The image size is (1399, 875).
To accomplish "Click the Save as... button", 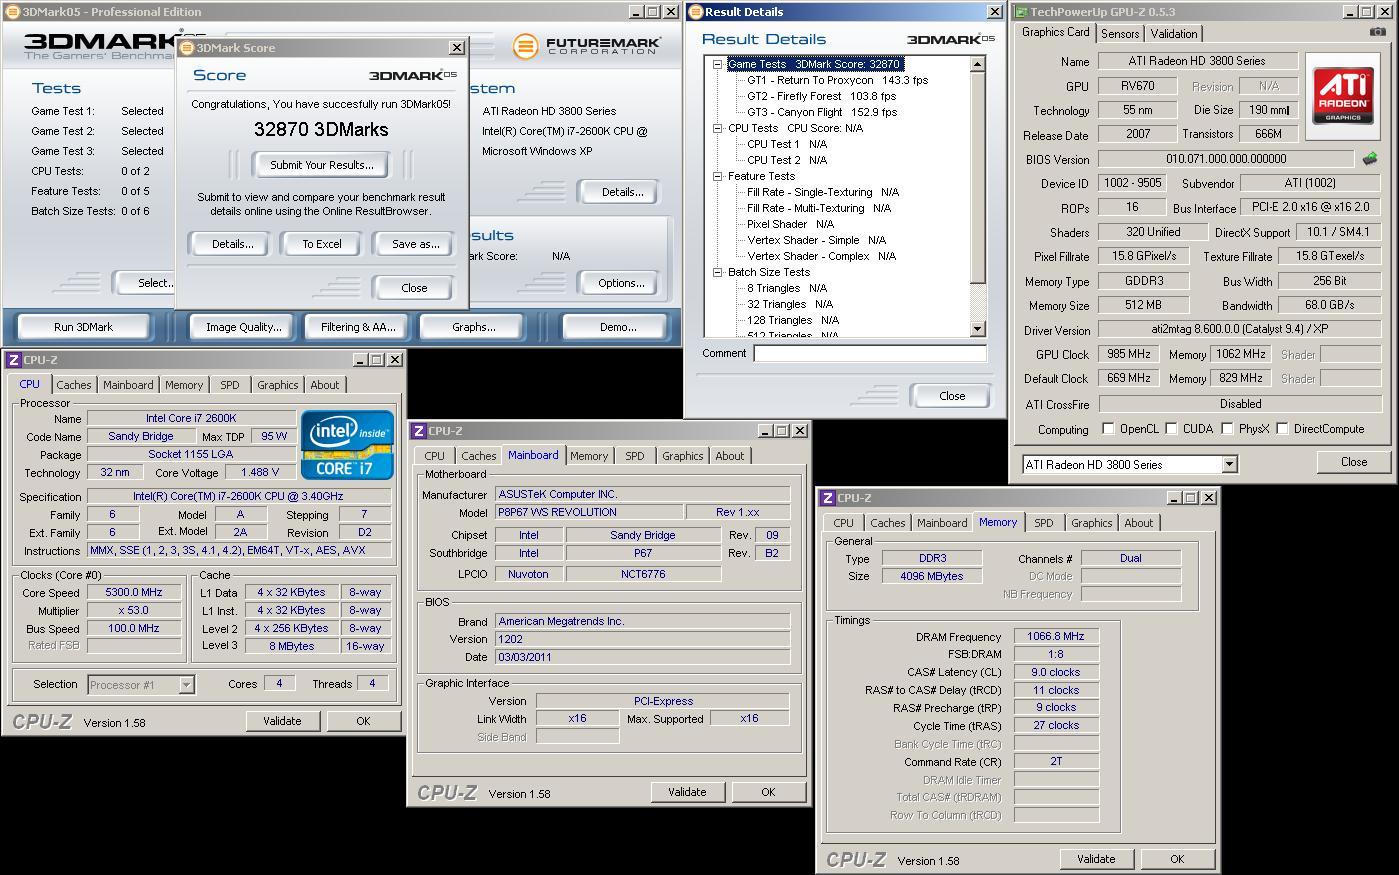I will pyautogui.click(x=415, y=244).
